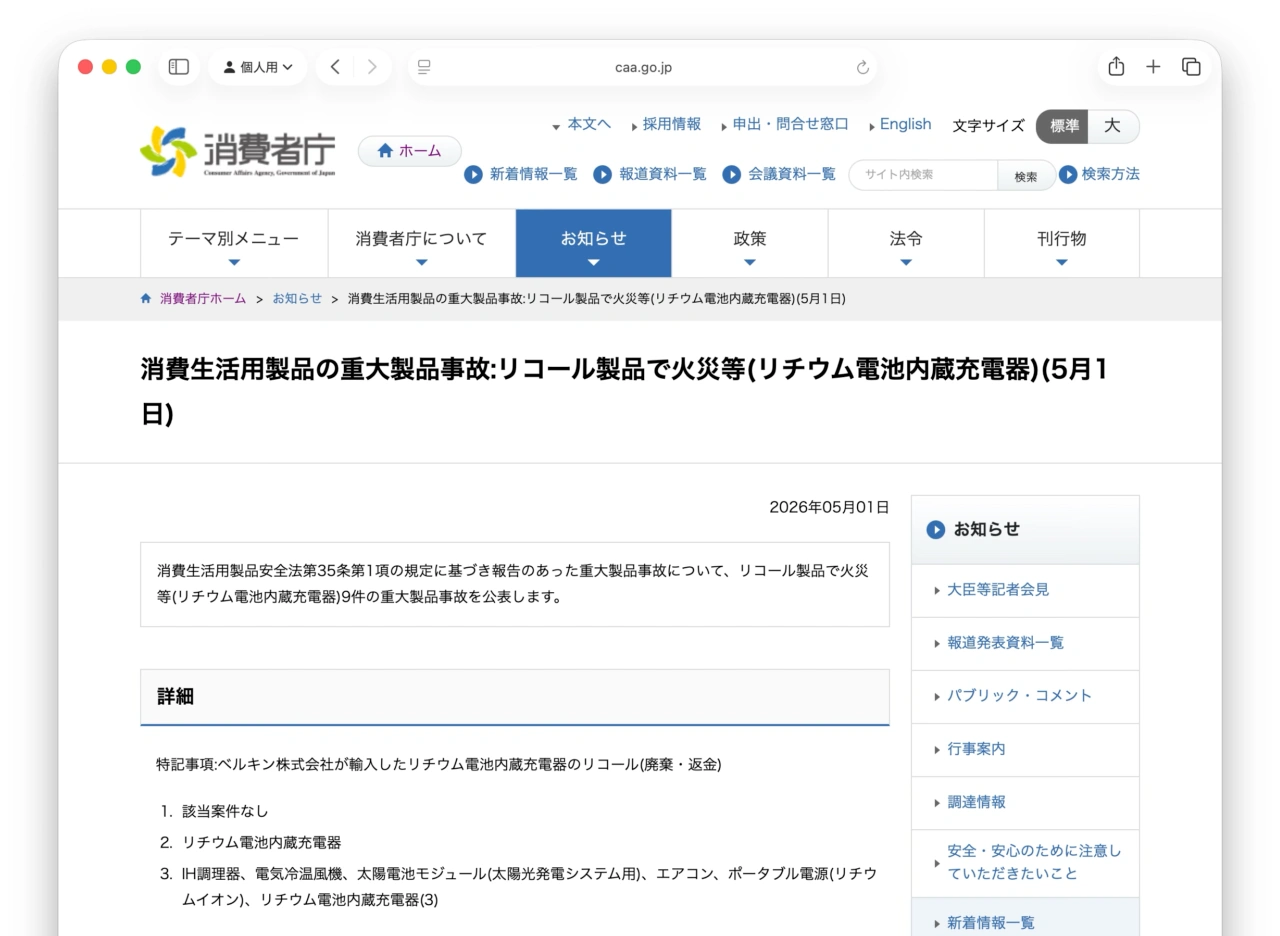
Task: Click the サイト内検索 search field
Action: tap(923, 175)
